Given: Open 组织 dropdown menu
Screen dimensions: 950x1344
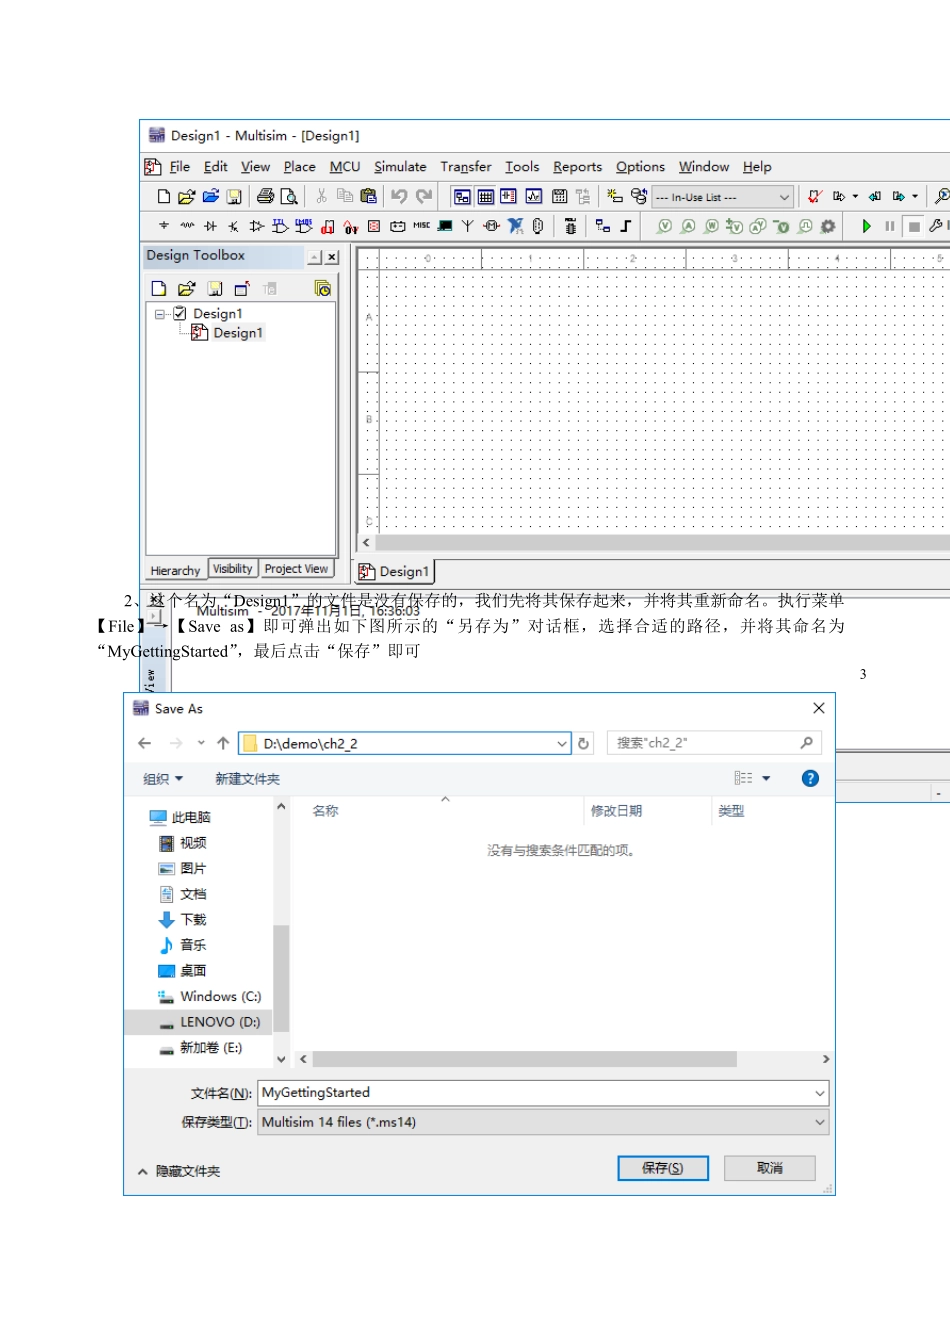Looking at the screenshot, I should (x=163, y=779).
